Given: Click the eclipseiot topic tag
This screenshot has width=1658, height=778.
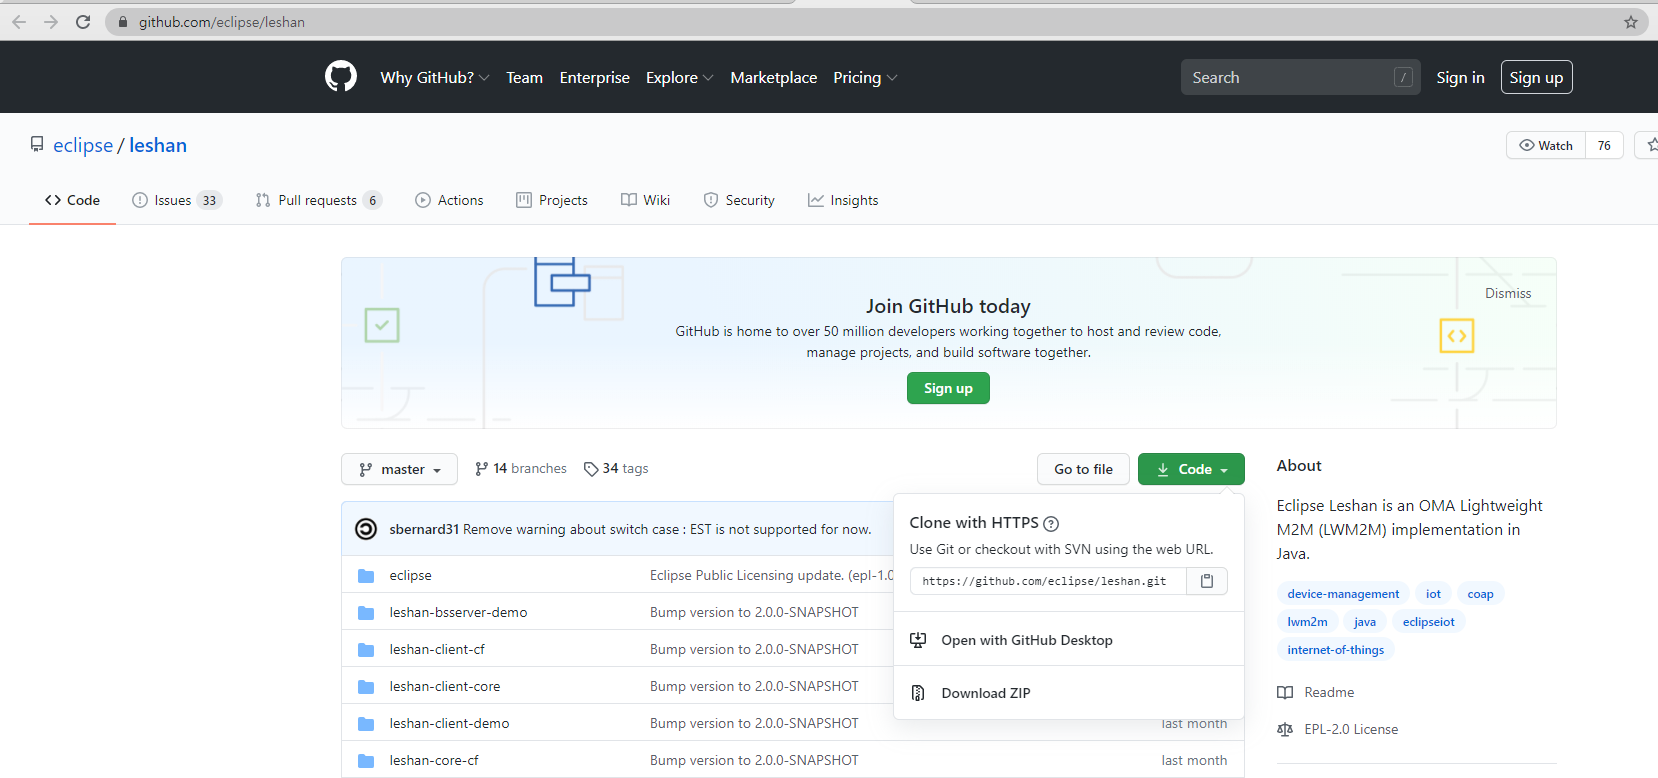Looking at the screenshot, I should (x=1428, y=622).
